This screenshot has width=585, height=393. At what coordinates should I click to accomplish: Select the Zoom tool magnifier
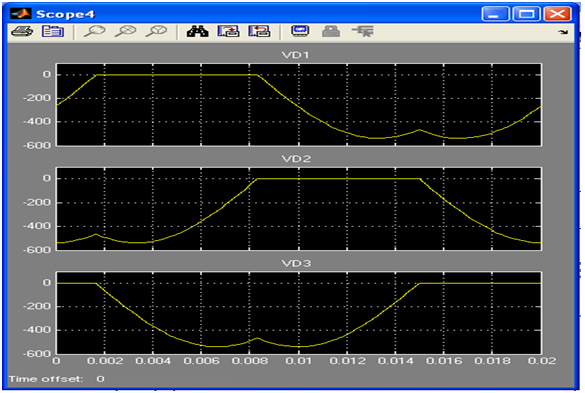[94, 31]
